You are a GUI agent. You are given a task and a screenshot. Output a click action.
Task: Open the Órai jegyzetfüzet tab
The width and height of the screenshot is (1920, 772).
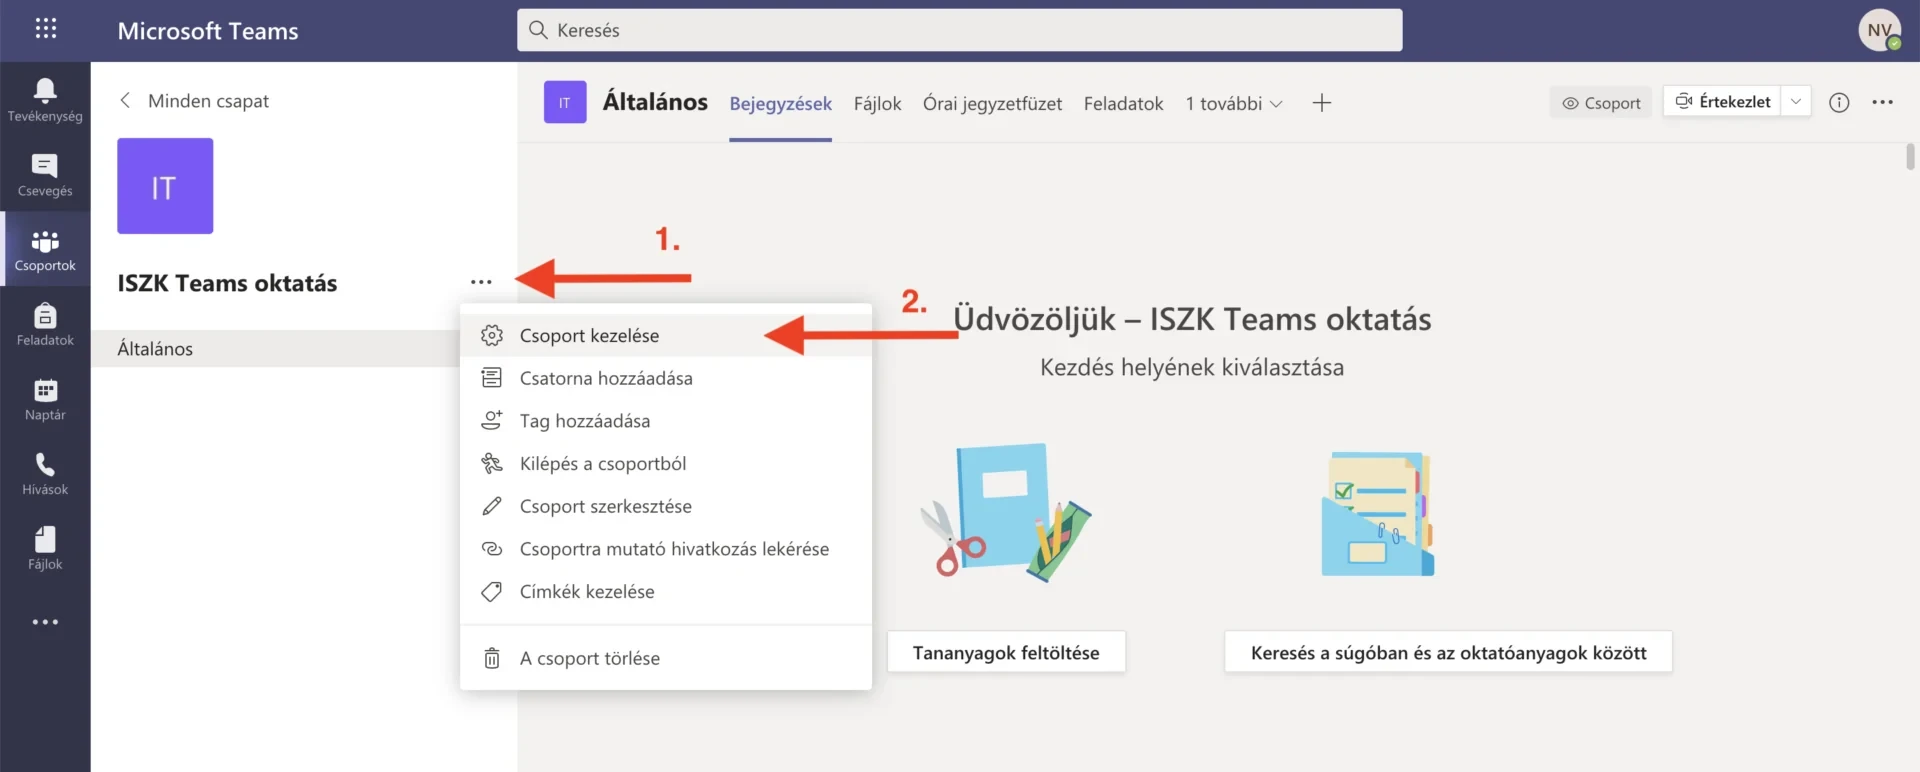point(992,103)
